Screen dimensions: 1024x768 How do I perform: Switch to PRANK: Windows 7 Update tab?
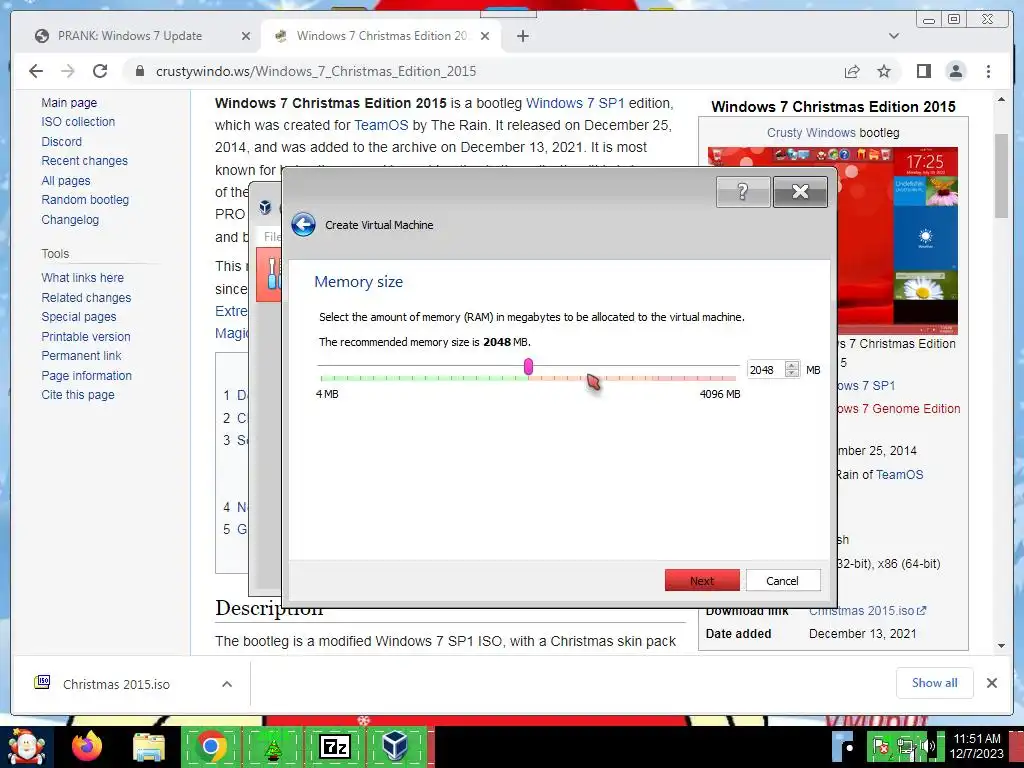(129, 36)
